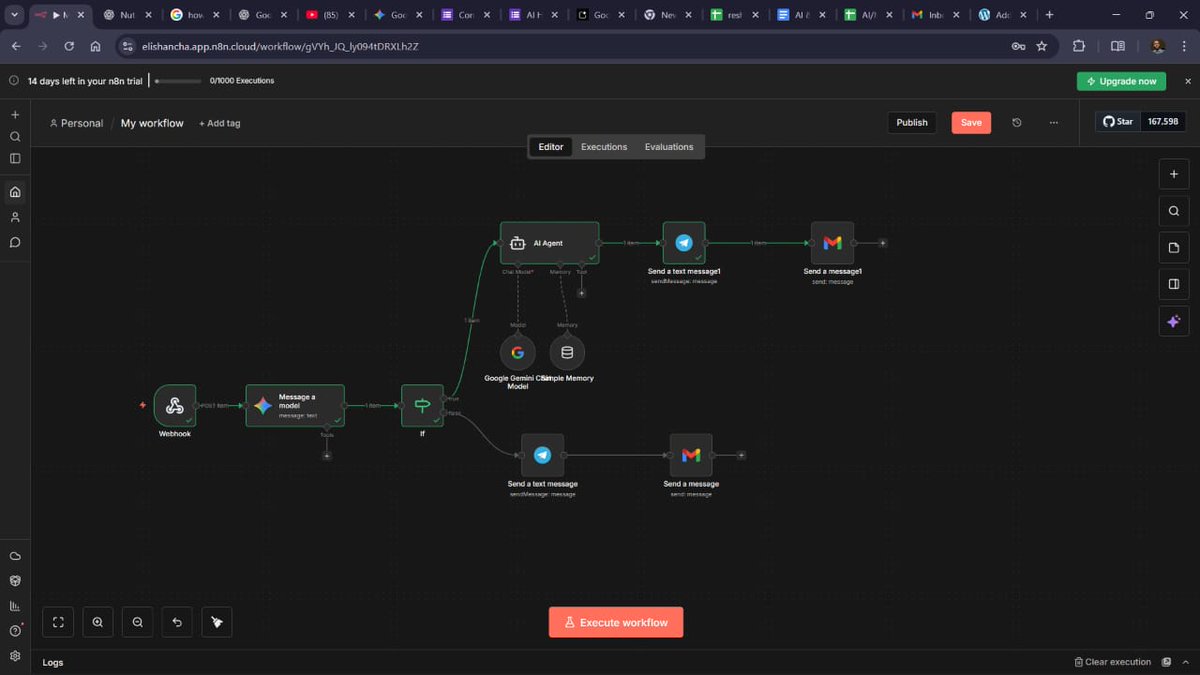Tidy up the workflow nodes
Viewport: 1200px width, 675px height.
click(217, 622)
